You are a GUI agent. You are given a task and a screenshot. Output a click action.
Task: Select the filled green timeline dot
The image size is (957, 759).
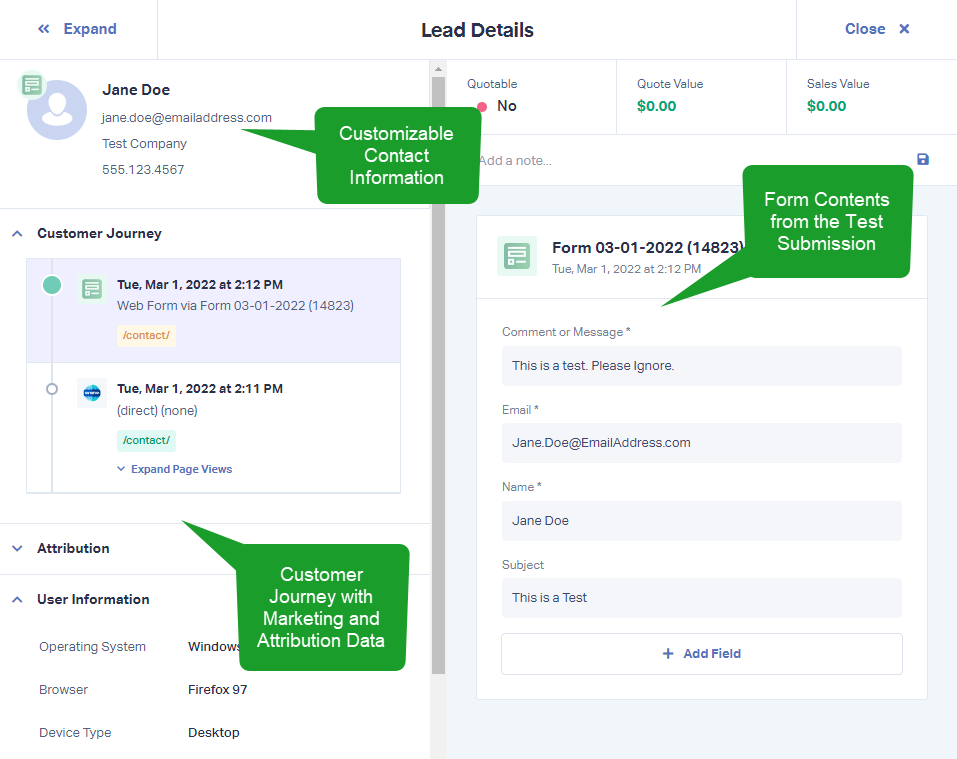(52, 285)
